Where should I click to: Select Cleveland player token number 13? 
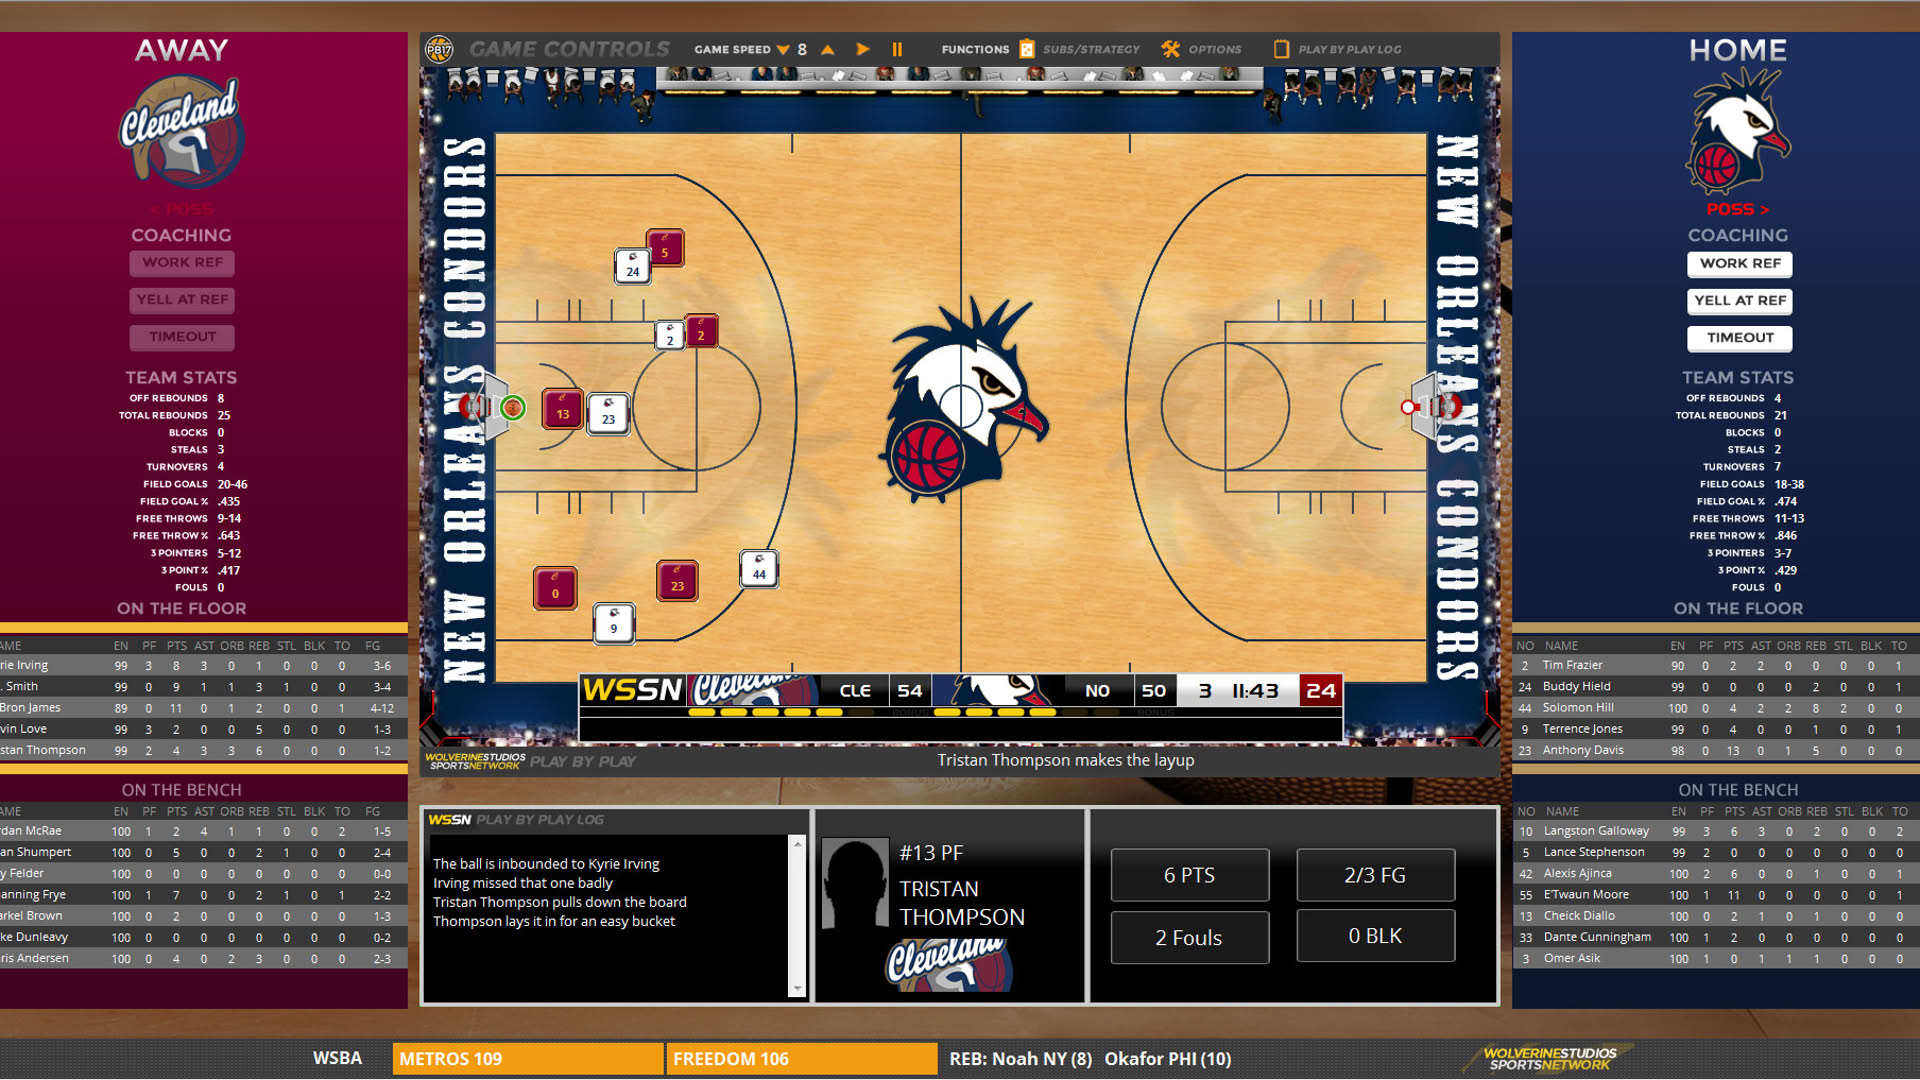pos(562,409)
